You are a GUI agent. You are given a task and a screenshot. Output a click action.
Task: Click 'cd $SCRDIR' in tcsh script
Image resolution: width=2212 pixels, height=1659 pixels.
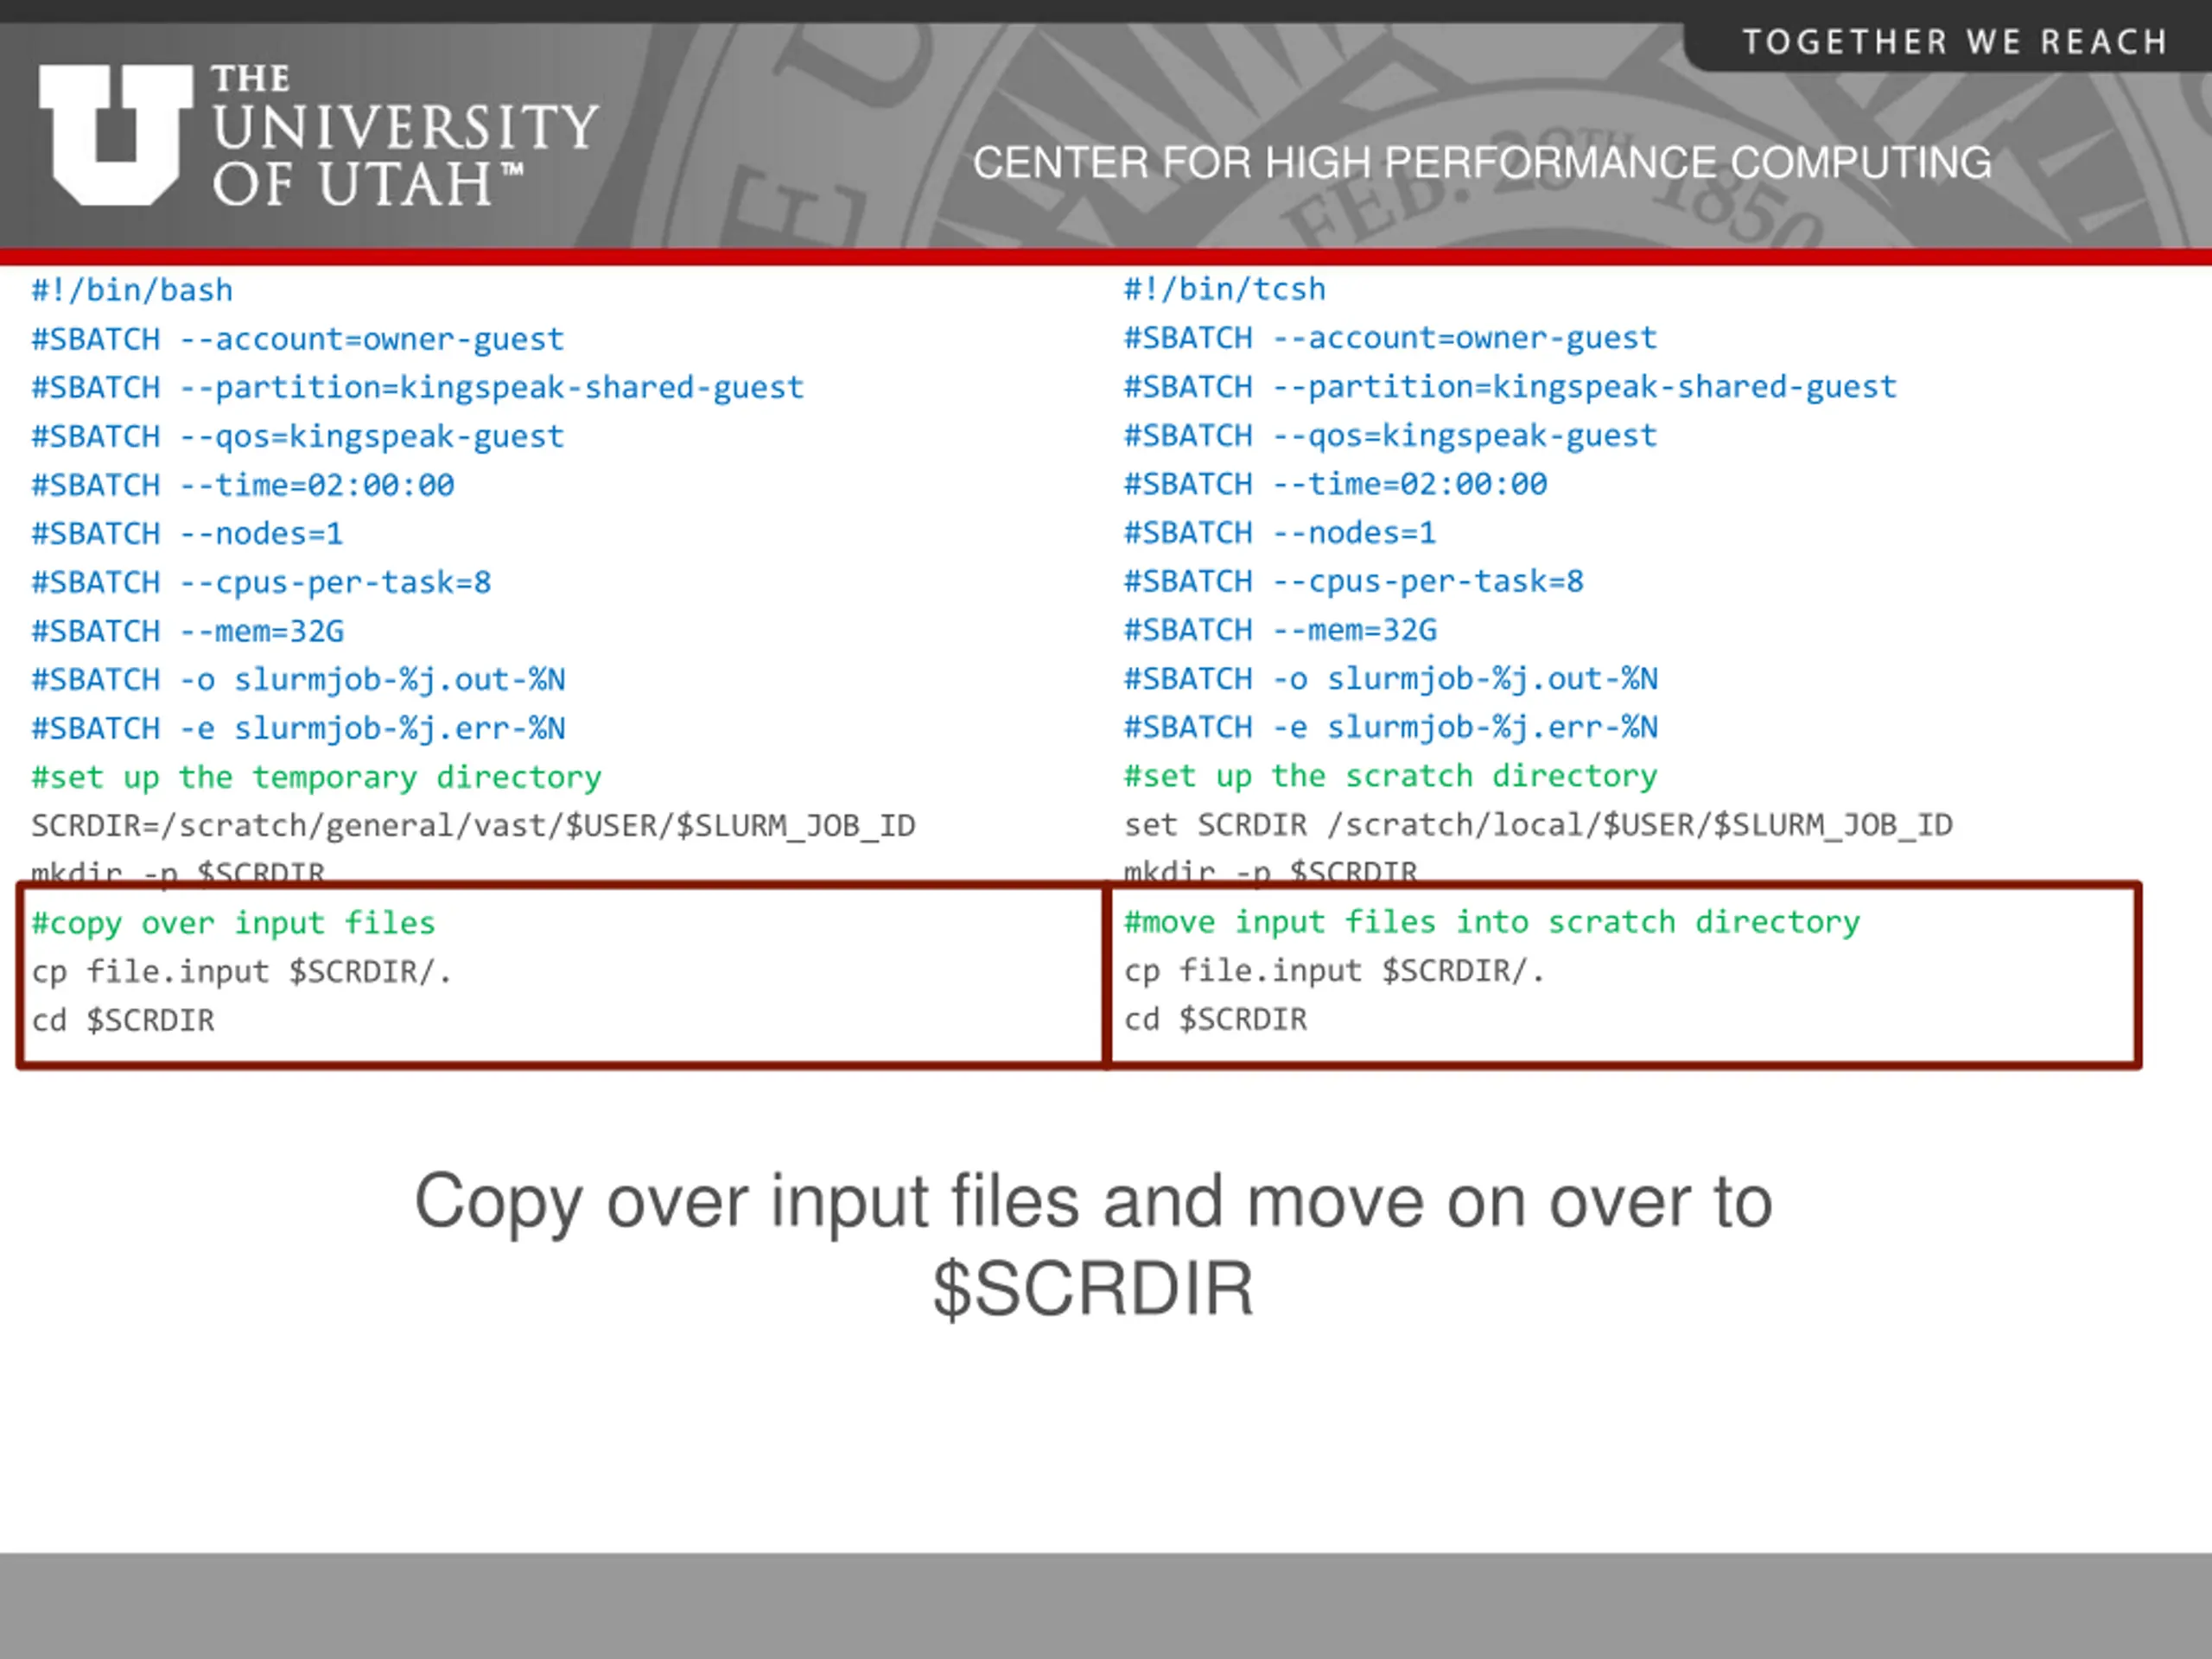click(1216, 1020)
